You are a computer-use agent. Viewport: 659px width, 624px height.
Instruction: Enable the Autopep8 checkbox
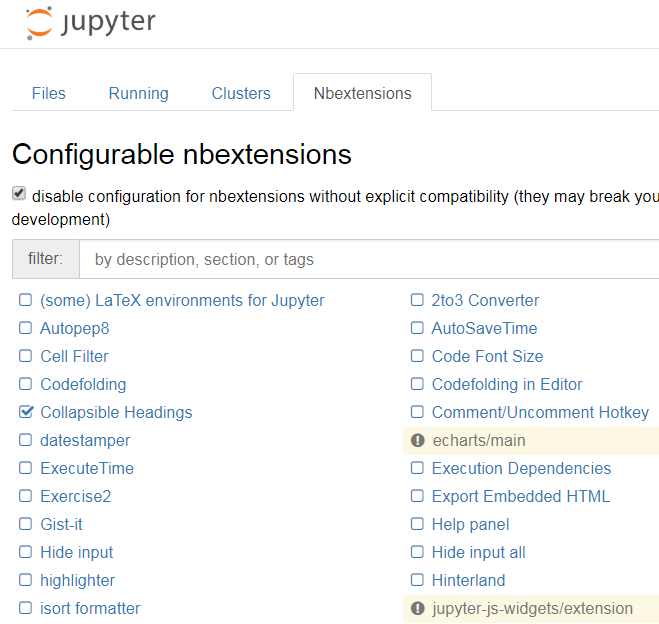26,328
